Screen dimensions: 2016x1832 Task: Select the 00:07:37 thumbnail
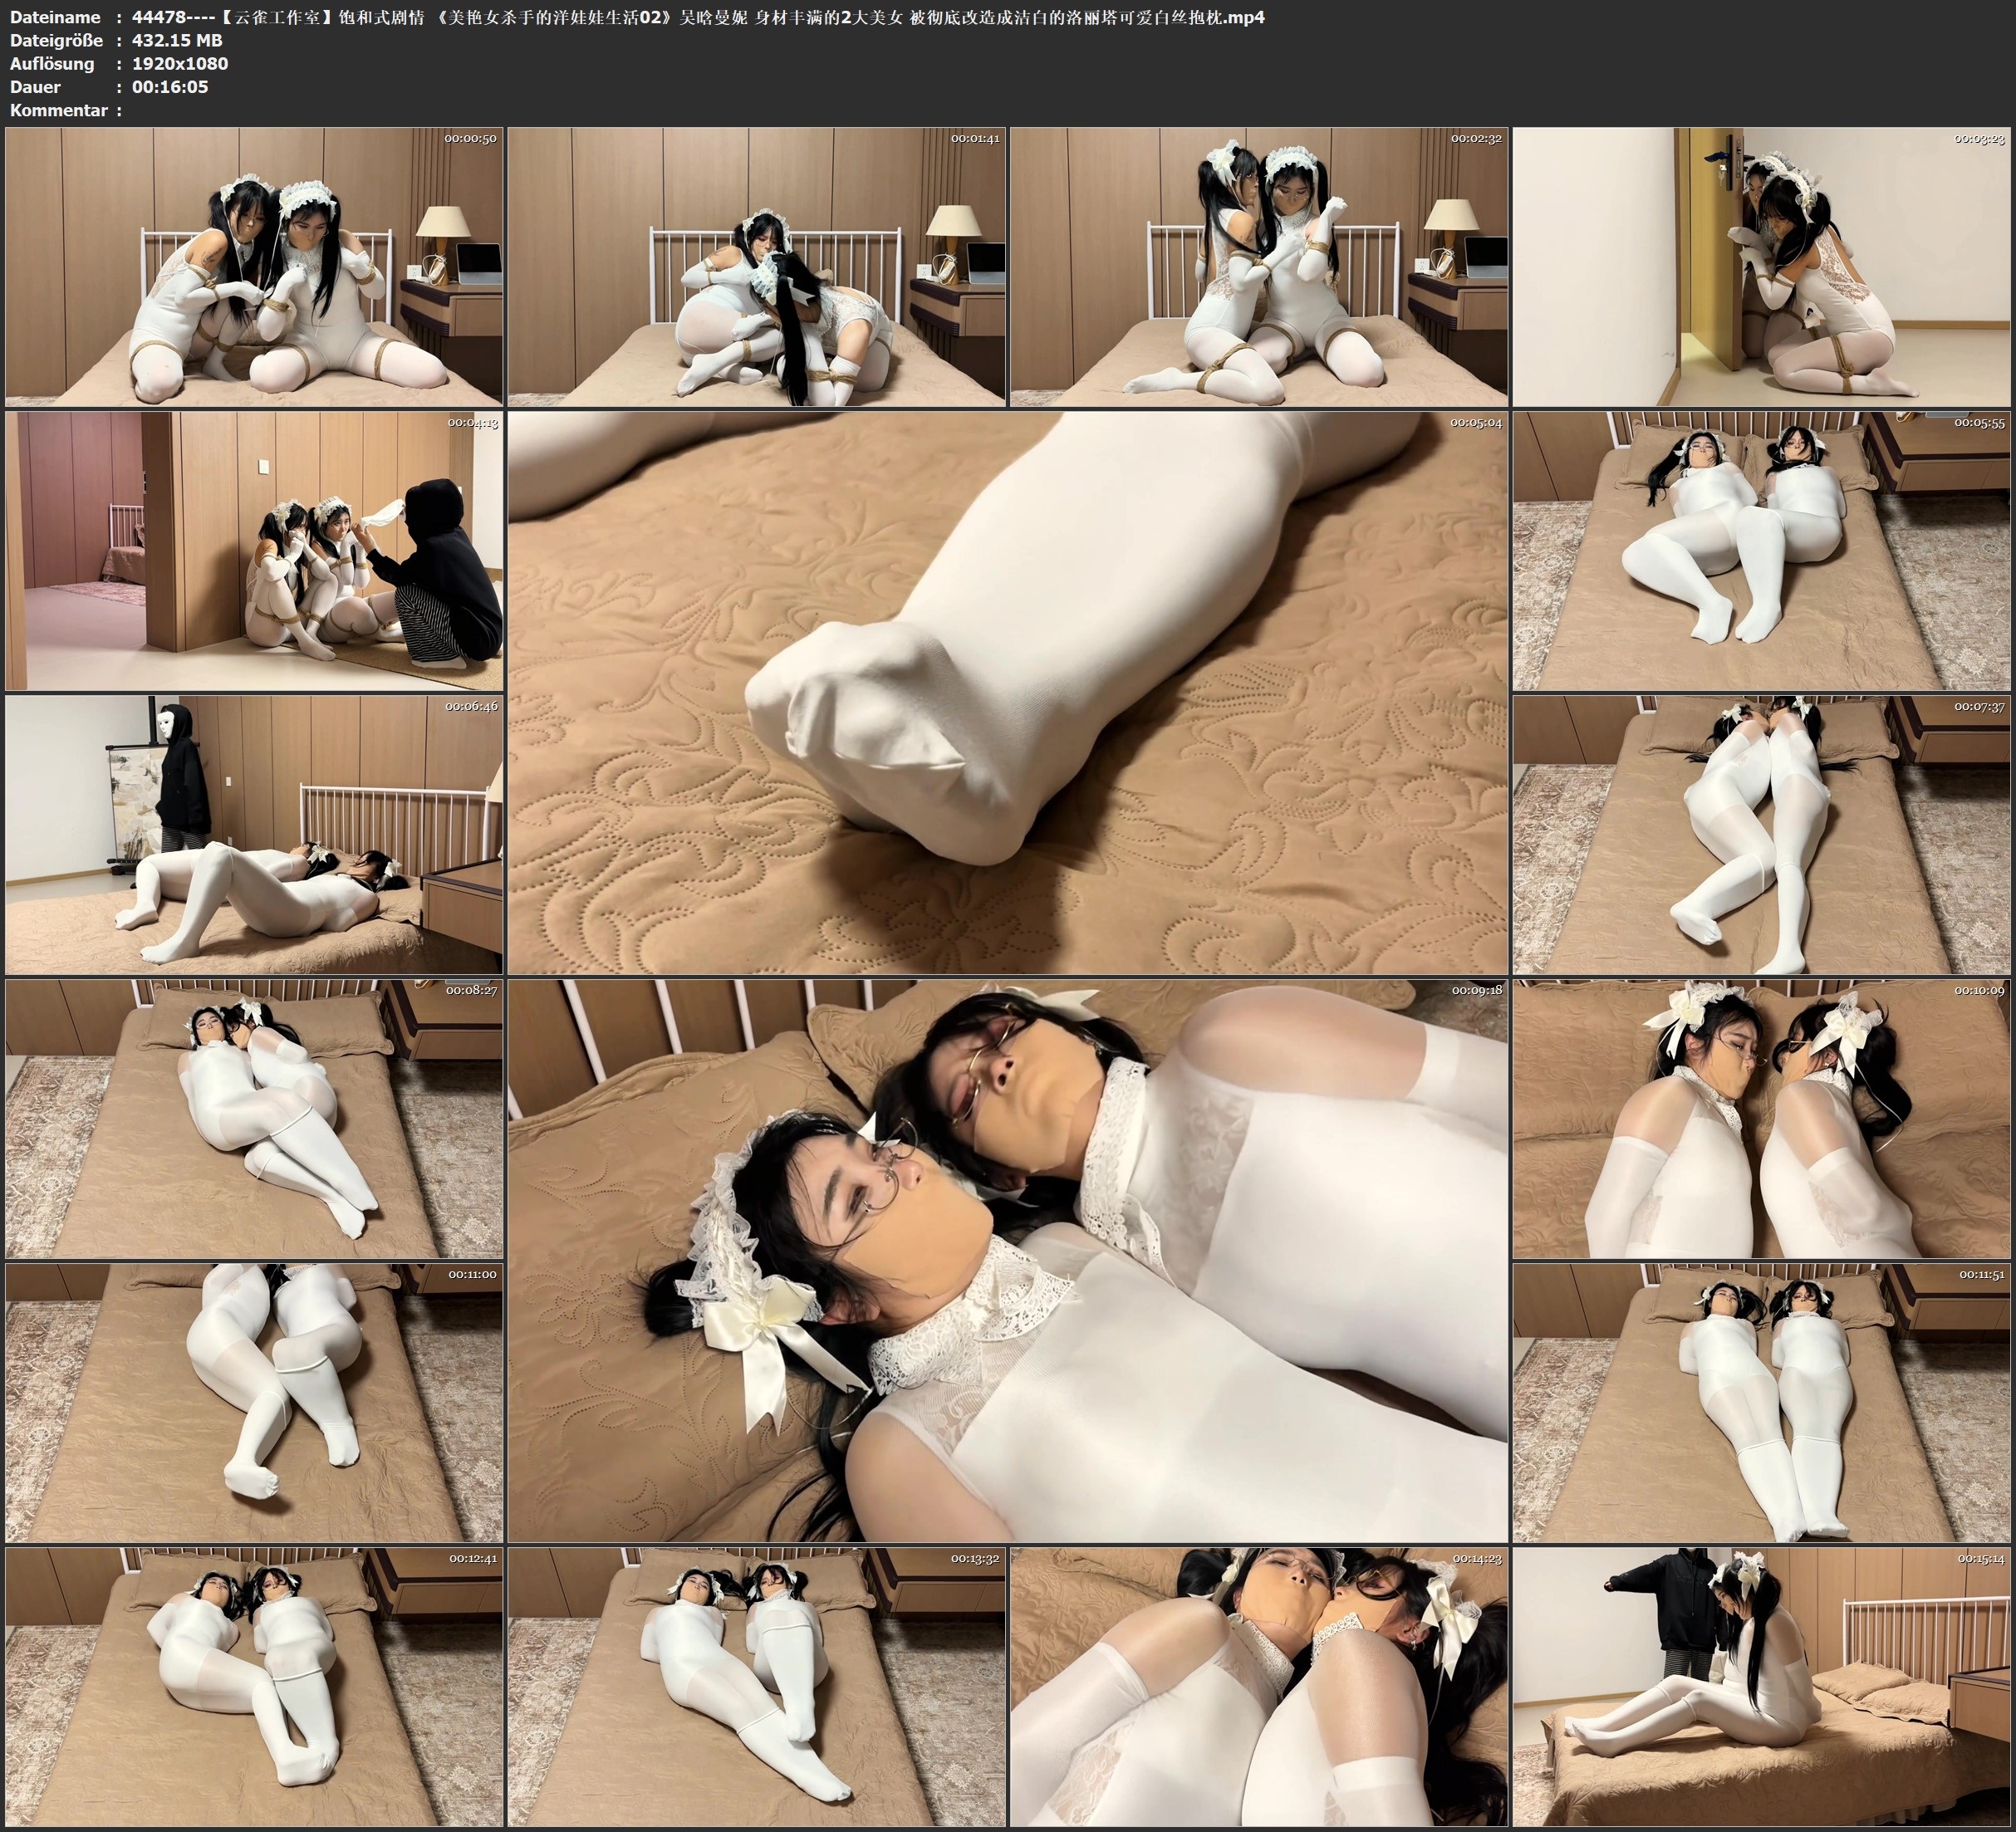click(x=1762, y=835)
